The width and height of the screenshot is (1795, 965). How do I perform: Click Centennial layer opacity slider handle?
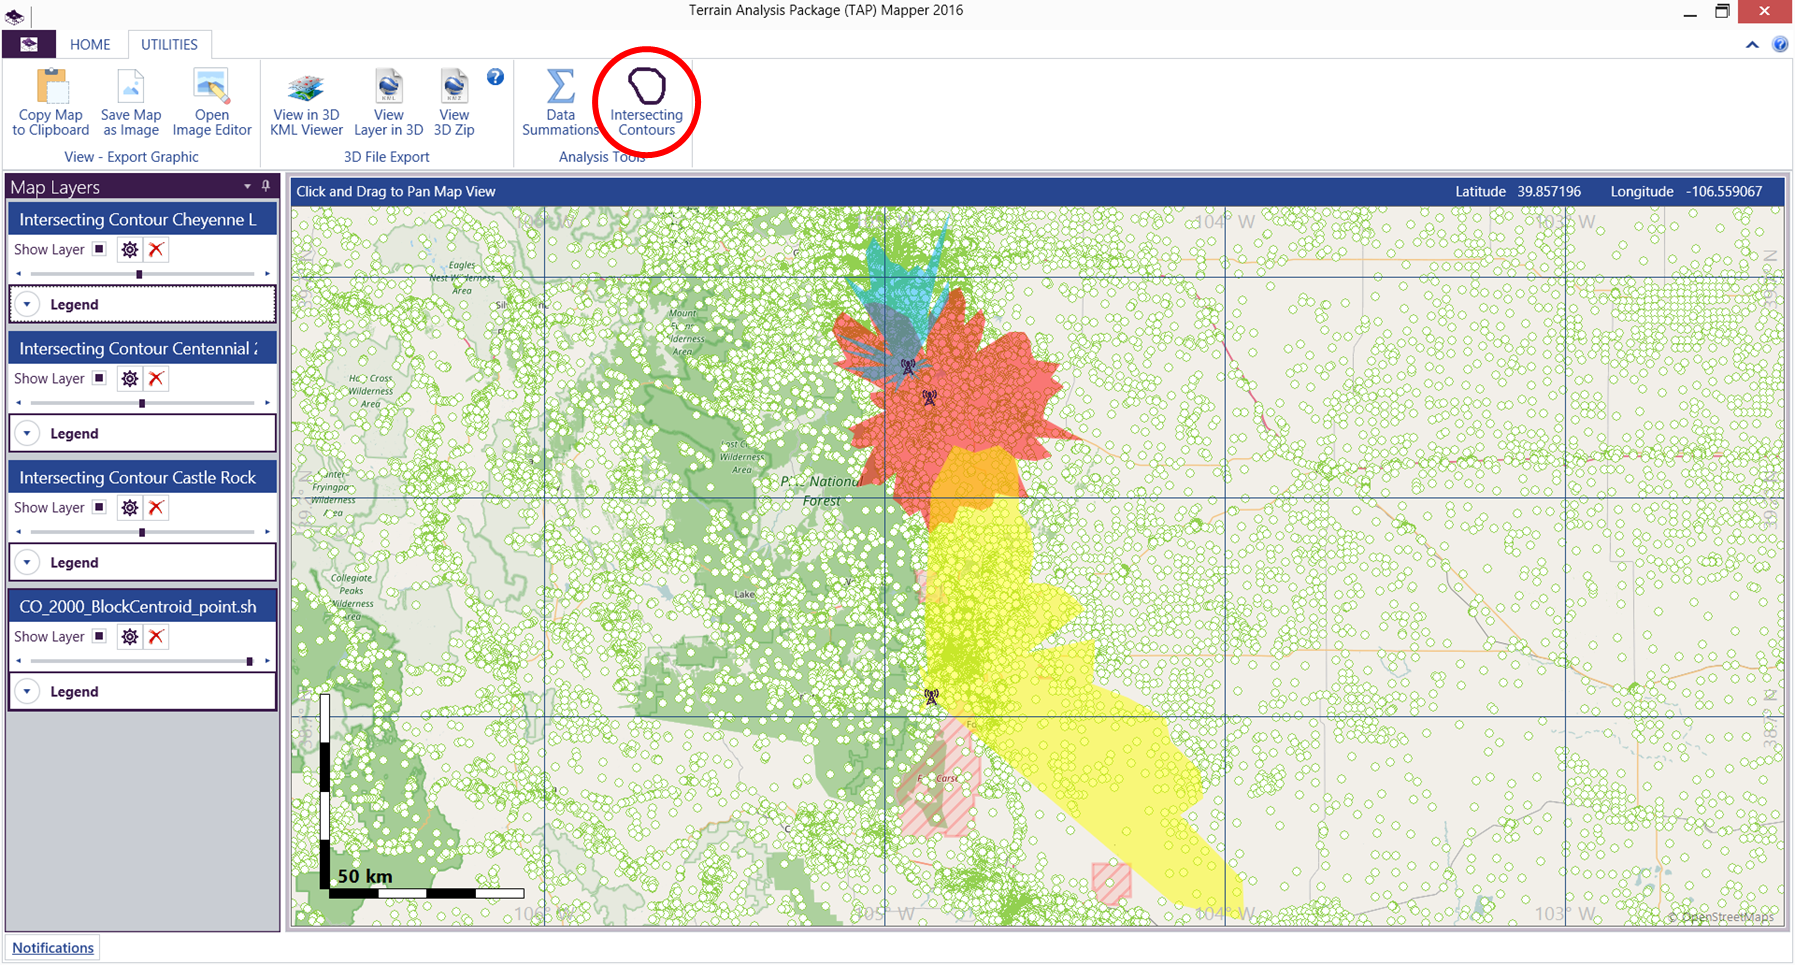[142, 403]
